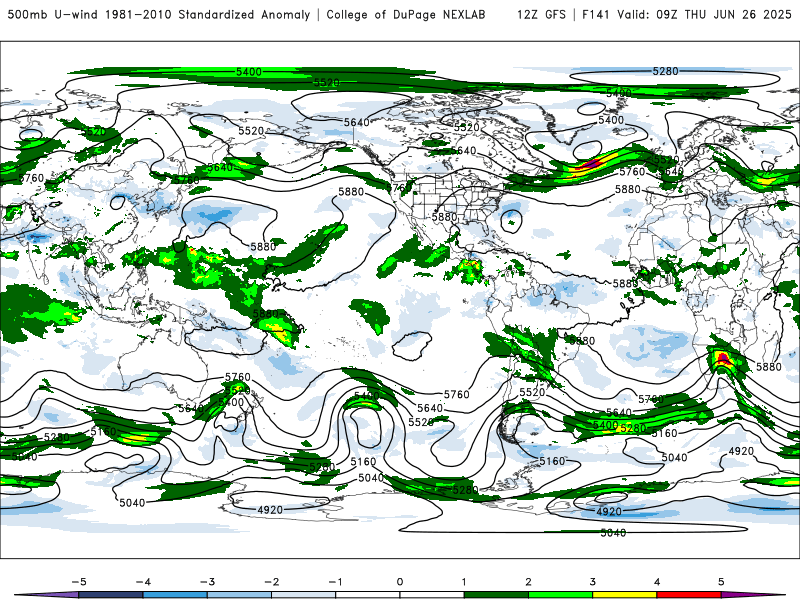Screen dimensions: 800x600
Task: Click the 'JUN 26 2025' valid date
Action: [752, 14]
